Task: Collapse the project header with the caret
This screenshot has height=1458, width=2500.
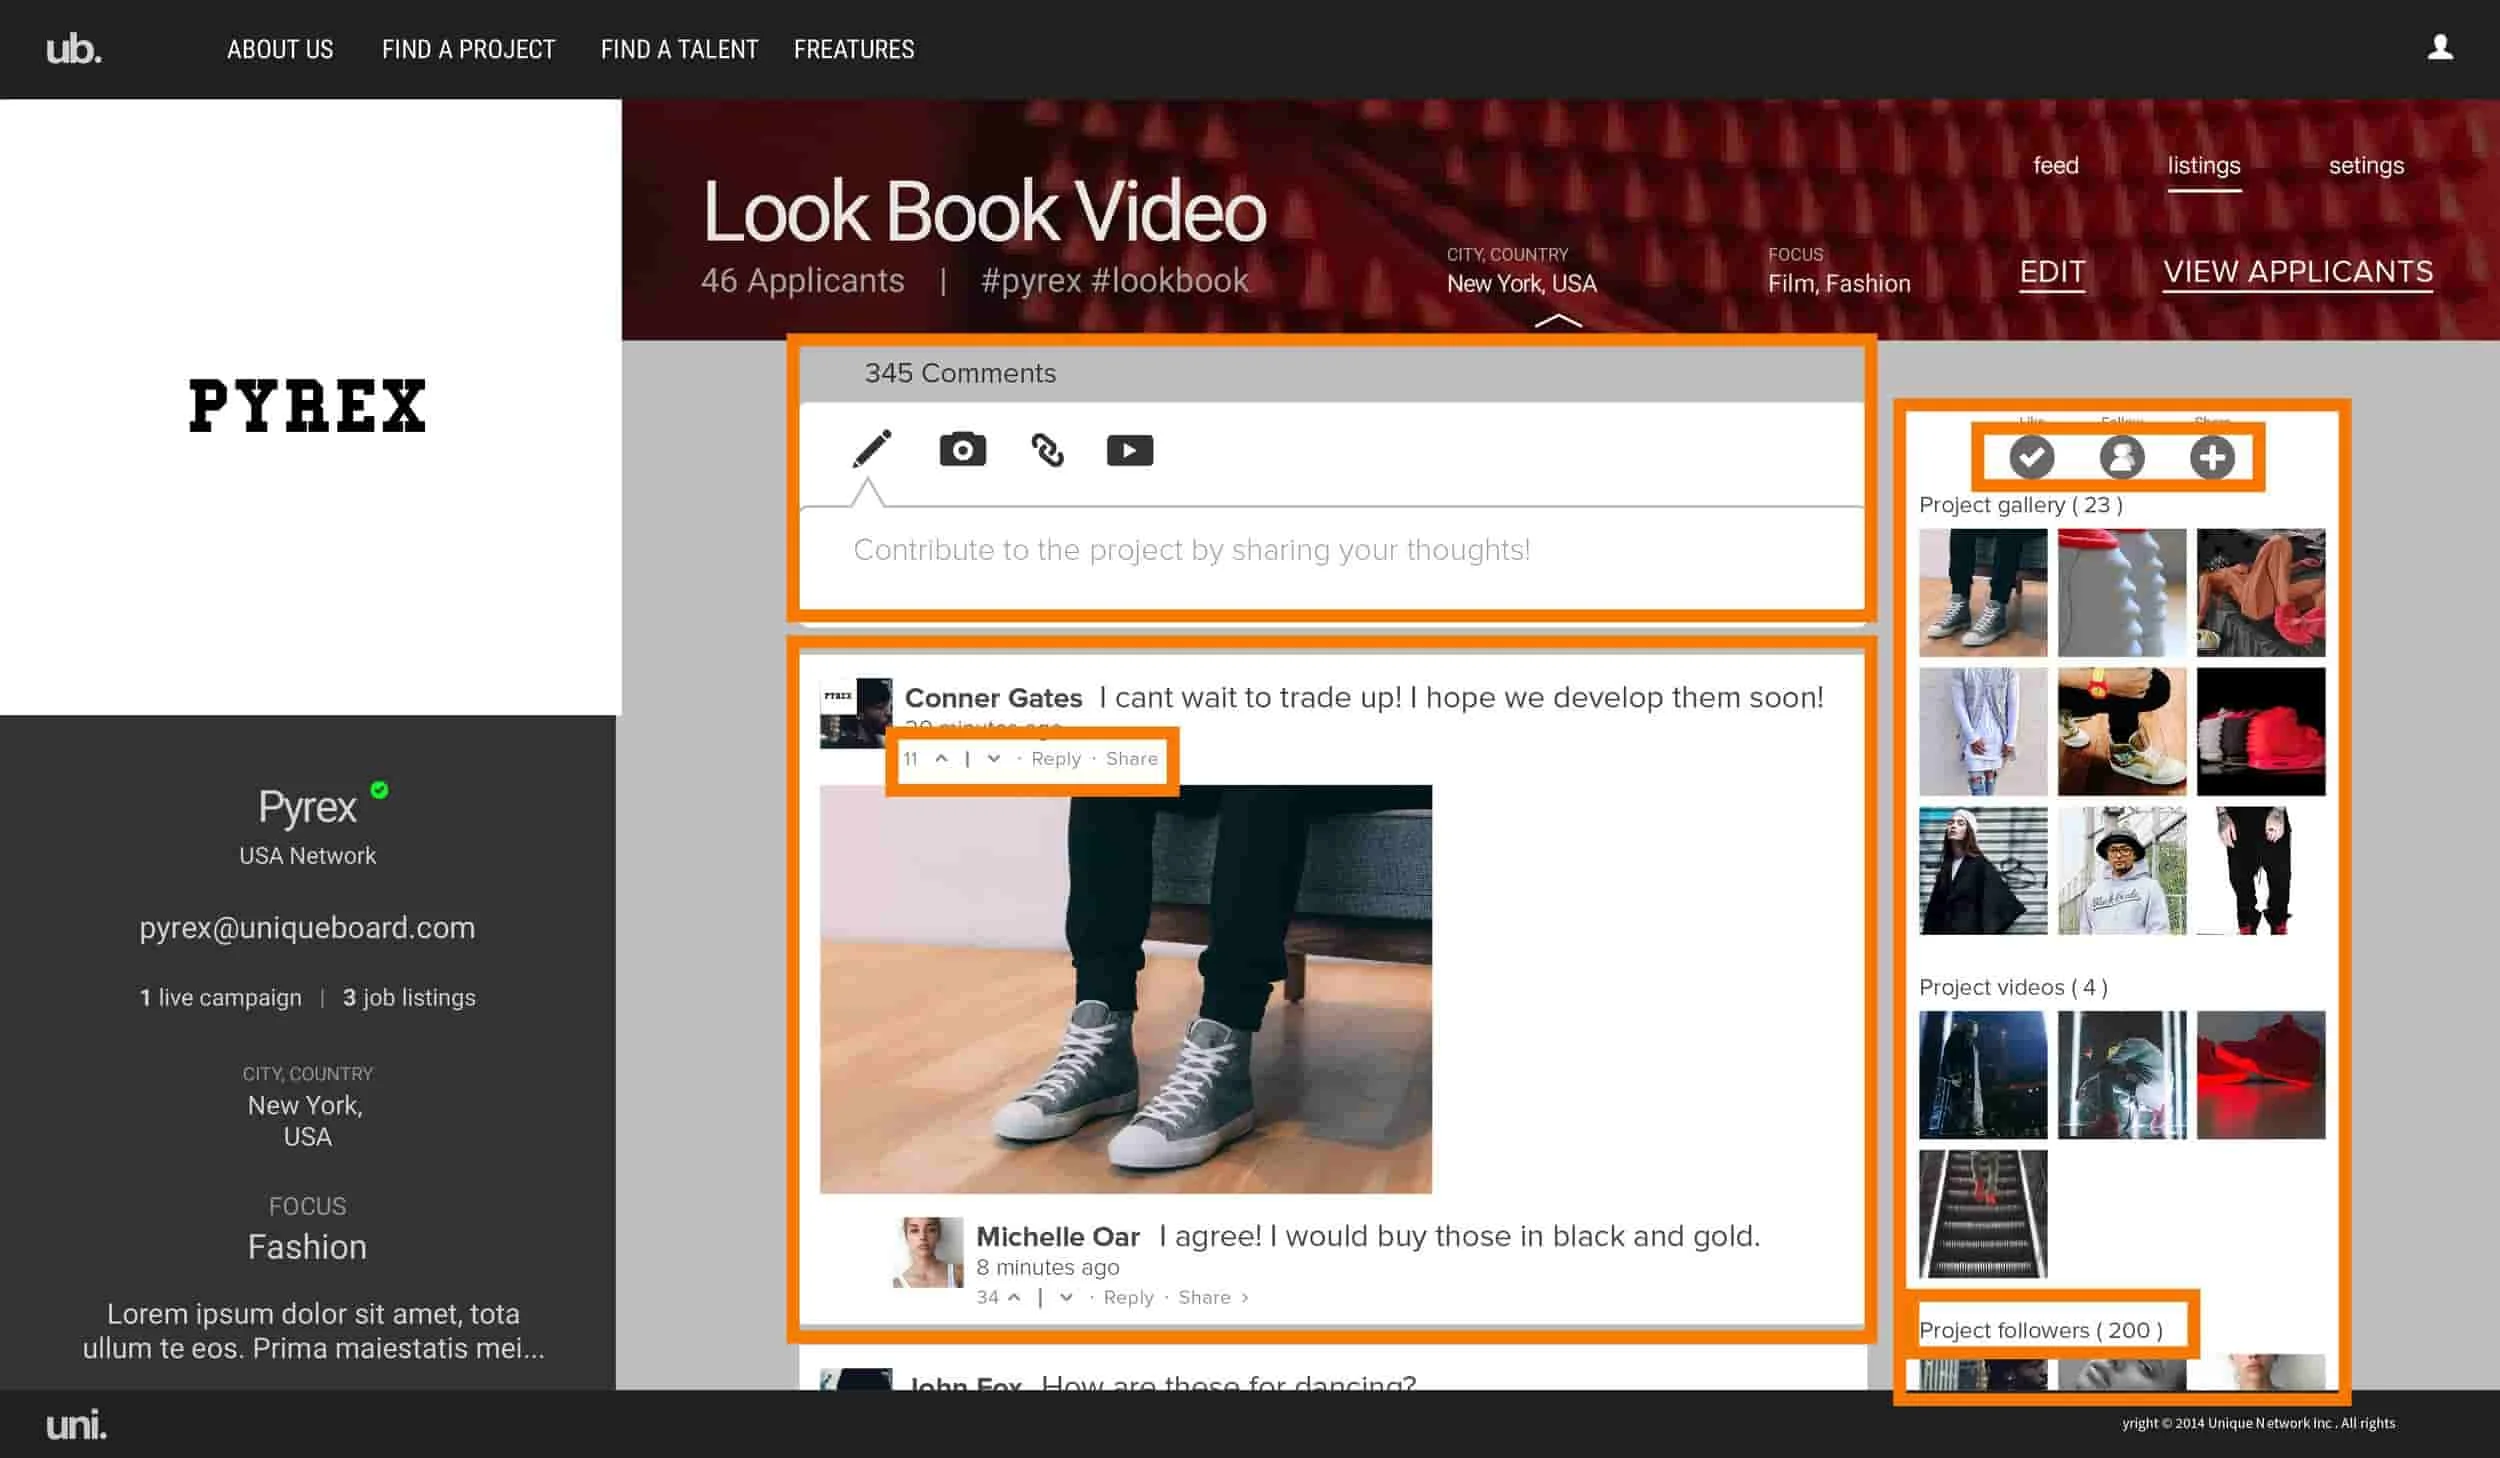Action: tap(1558, 321)
